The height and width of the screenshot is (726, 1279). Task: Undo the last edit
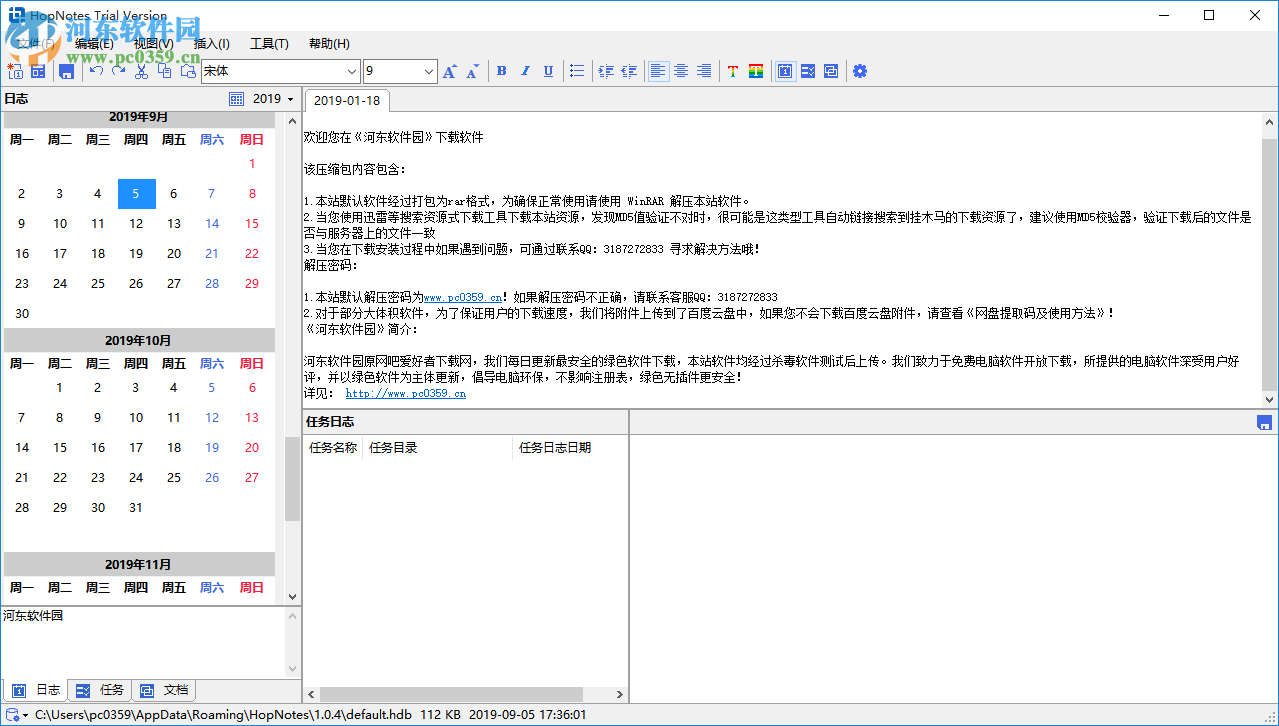pyautogui.click(x=96, y=71)
